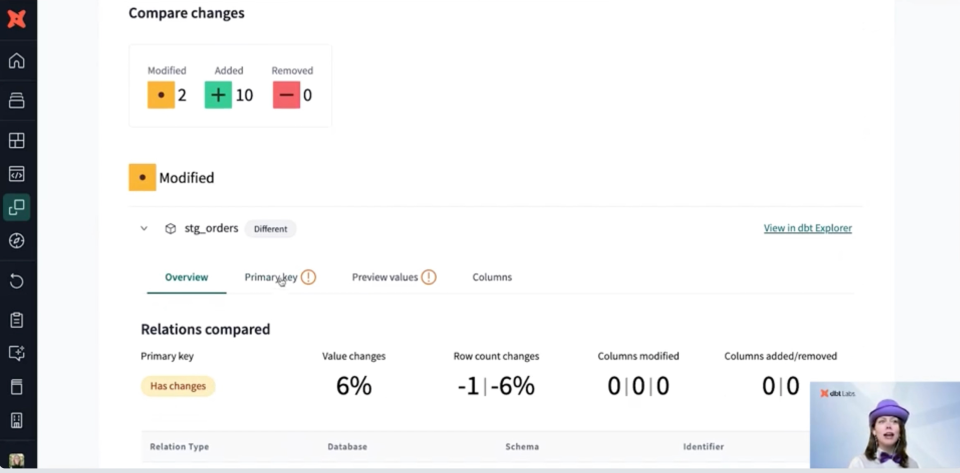The width and height of the screenshot is (960, 473).
Task: Open the clipboard sidebar icon
Action: [x=17, y=320]
